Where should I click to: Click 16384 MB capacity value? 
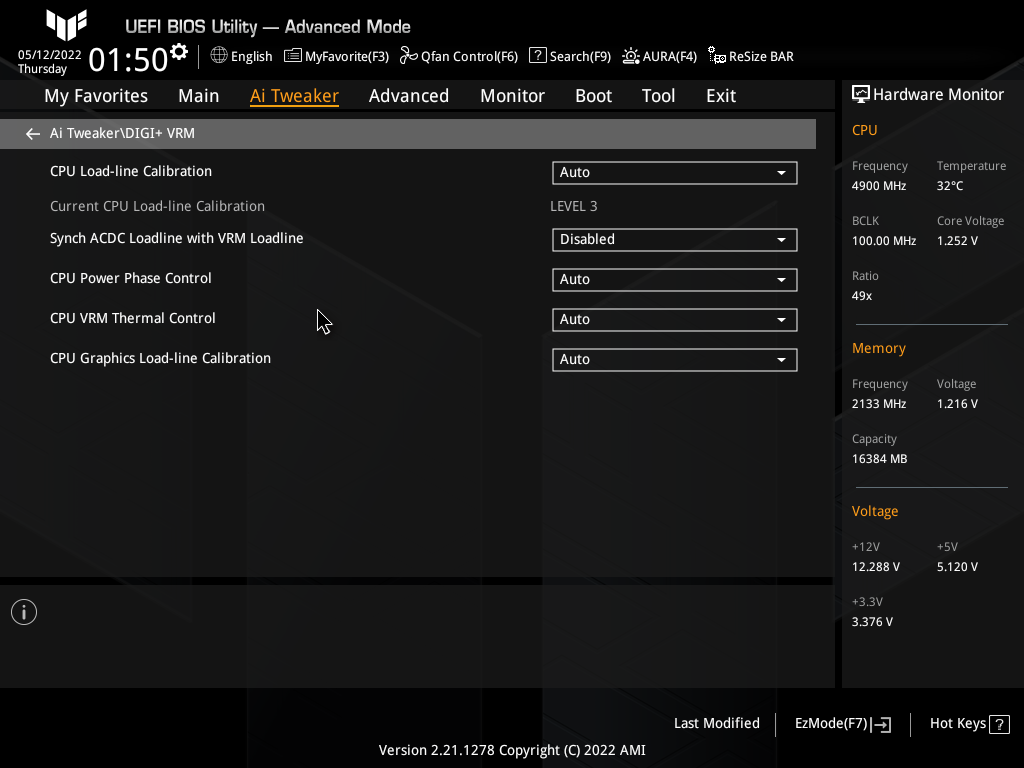(x=879, y=459)
